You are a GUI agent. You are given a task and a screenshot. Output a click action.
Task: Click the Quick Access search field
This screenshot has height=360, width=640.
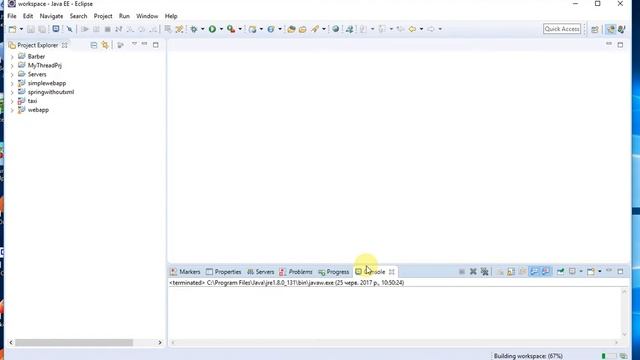point(562,29)
